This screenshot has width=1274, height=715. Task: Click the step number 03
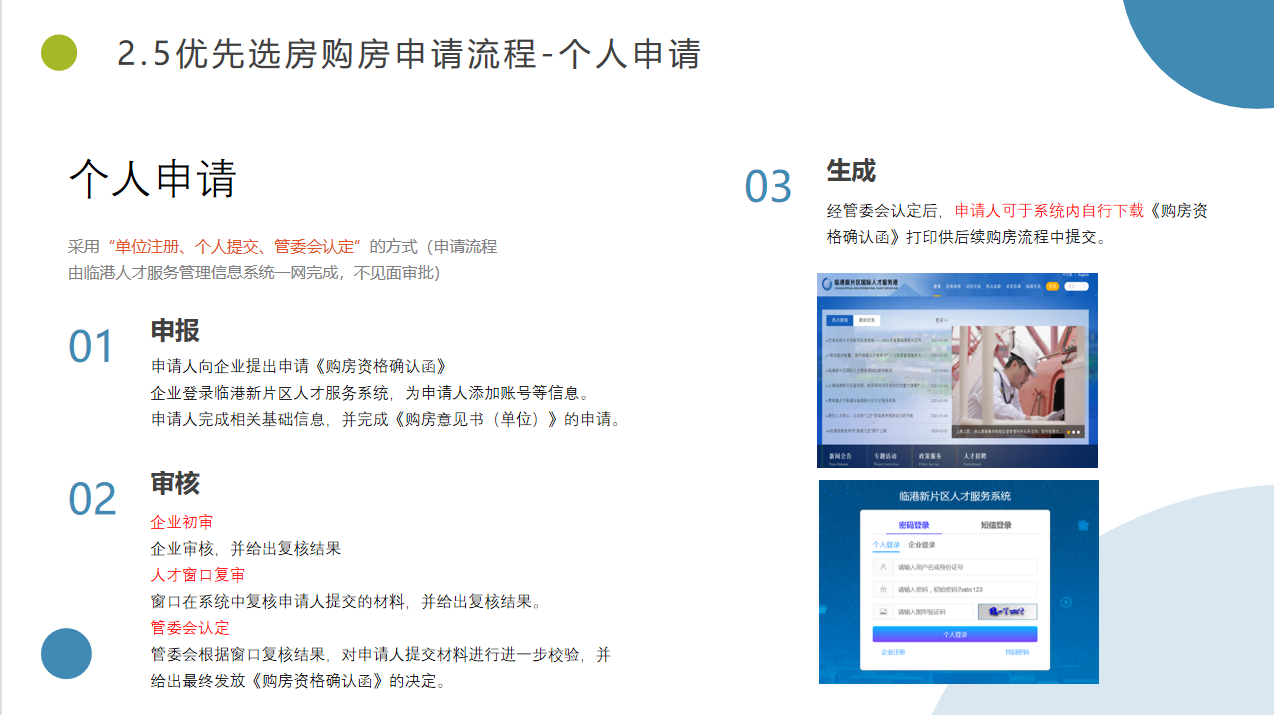(768, 187)
